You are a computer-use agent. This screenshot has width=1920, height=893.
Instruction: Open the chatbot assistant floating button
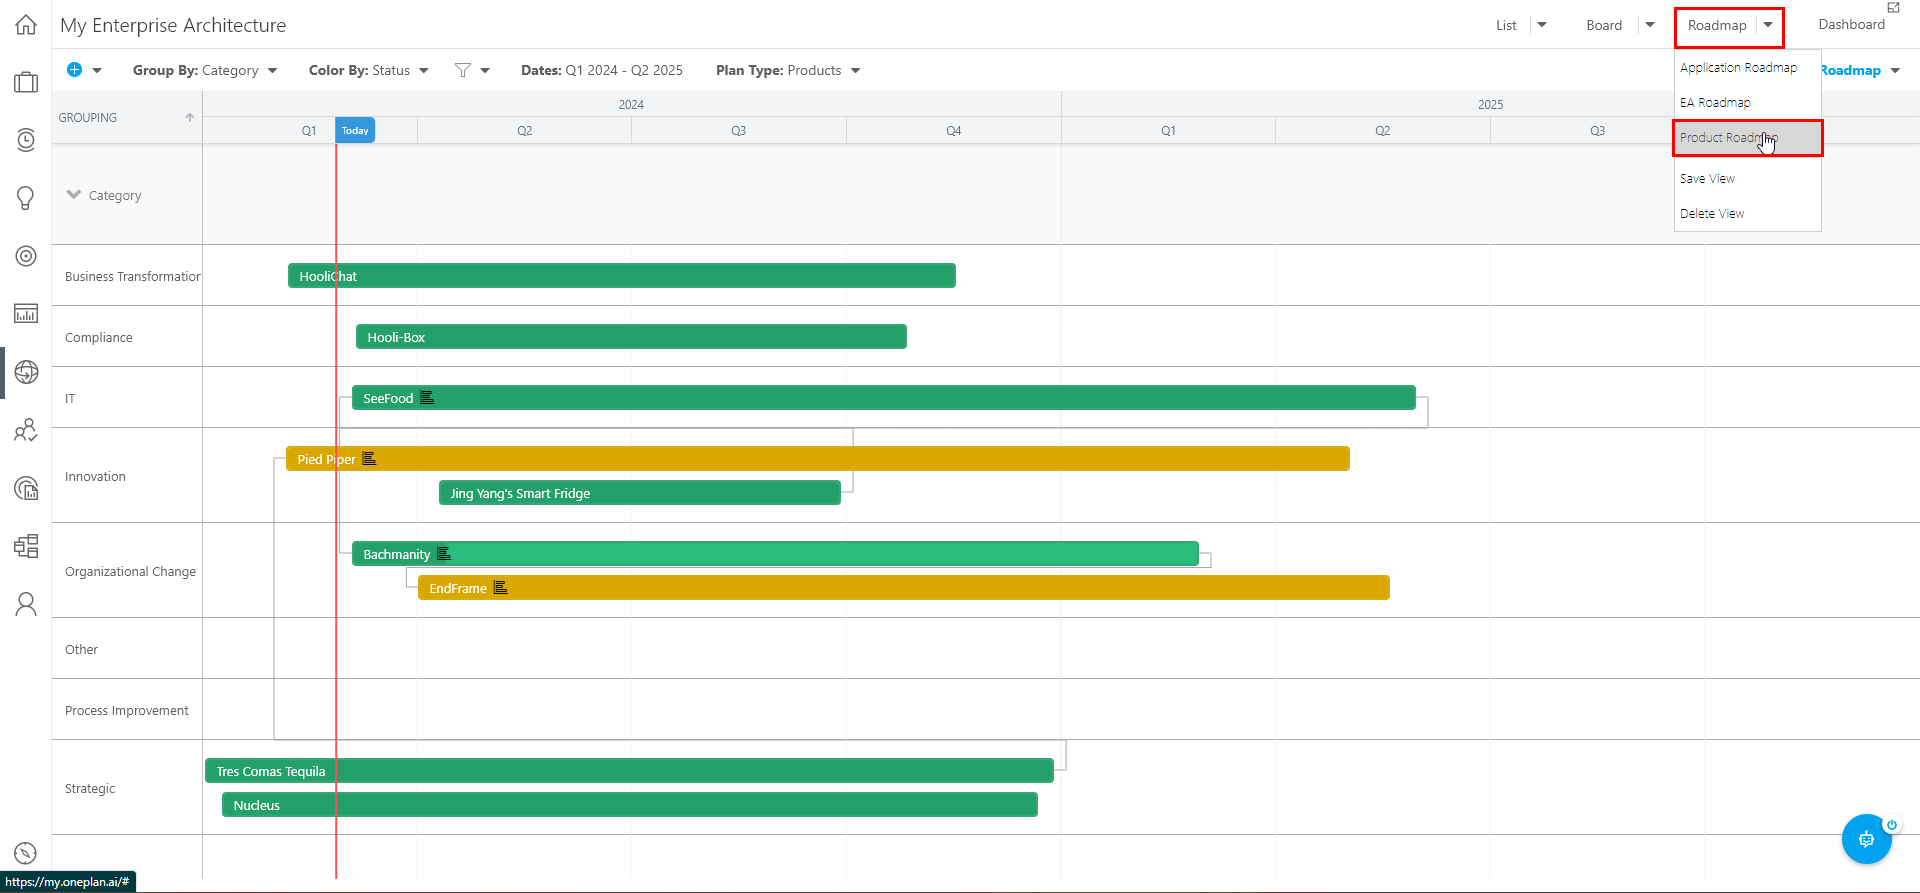tap(1866, 839)
